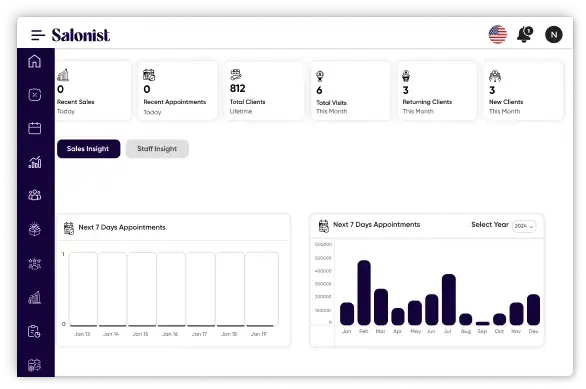
Task: Click the Recent Sales chart icon
Action: (63, 75)
